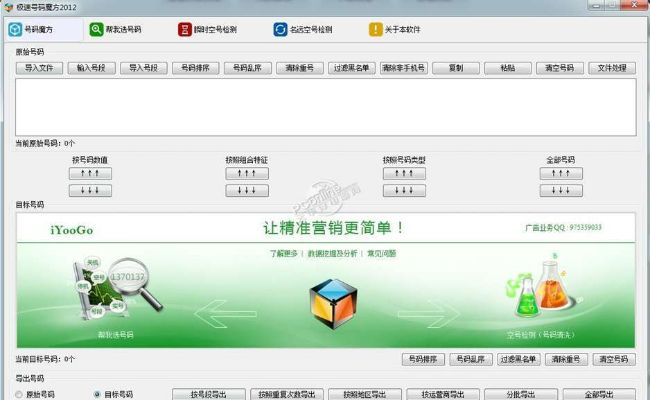
Task: Click the iYooGo logo in the banner
Action: pyautogui.click(x=72, y=230)
